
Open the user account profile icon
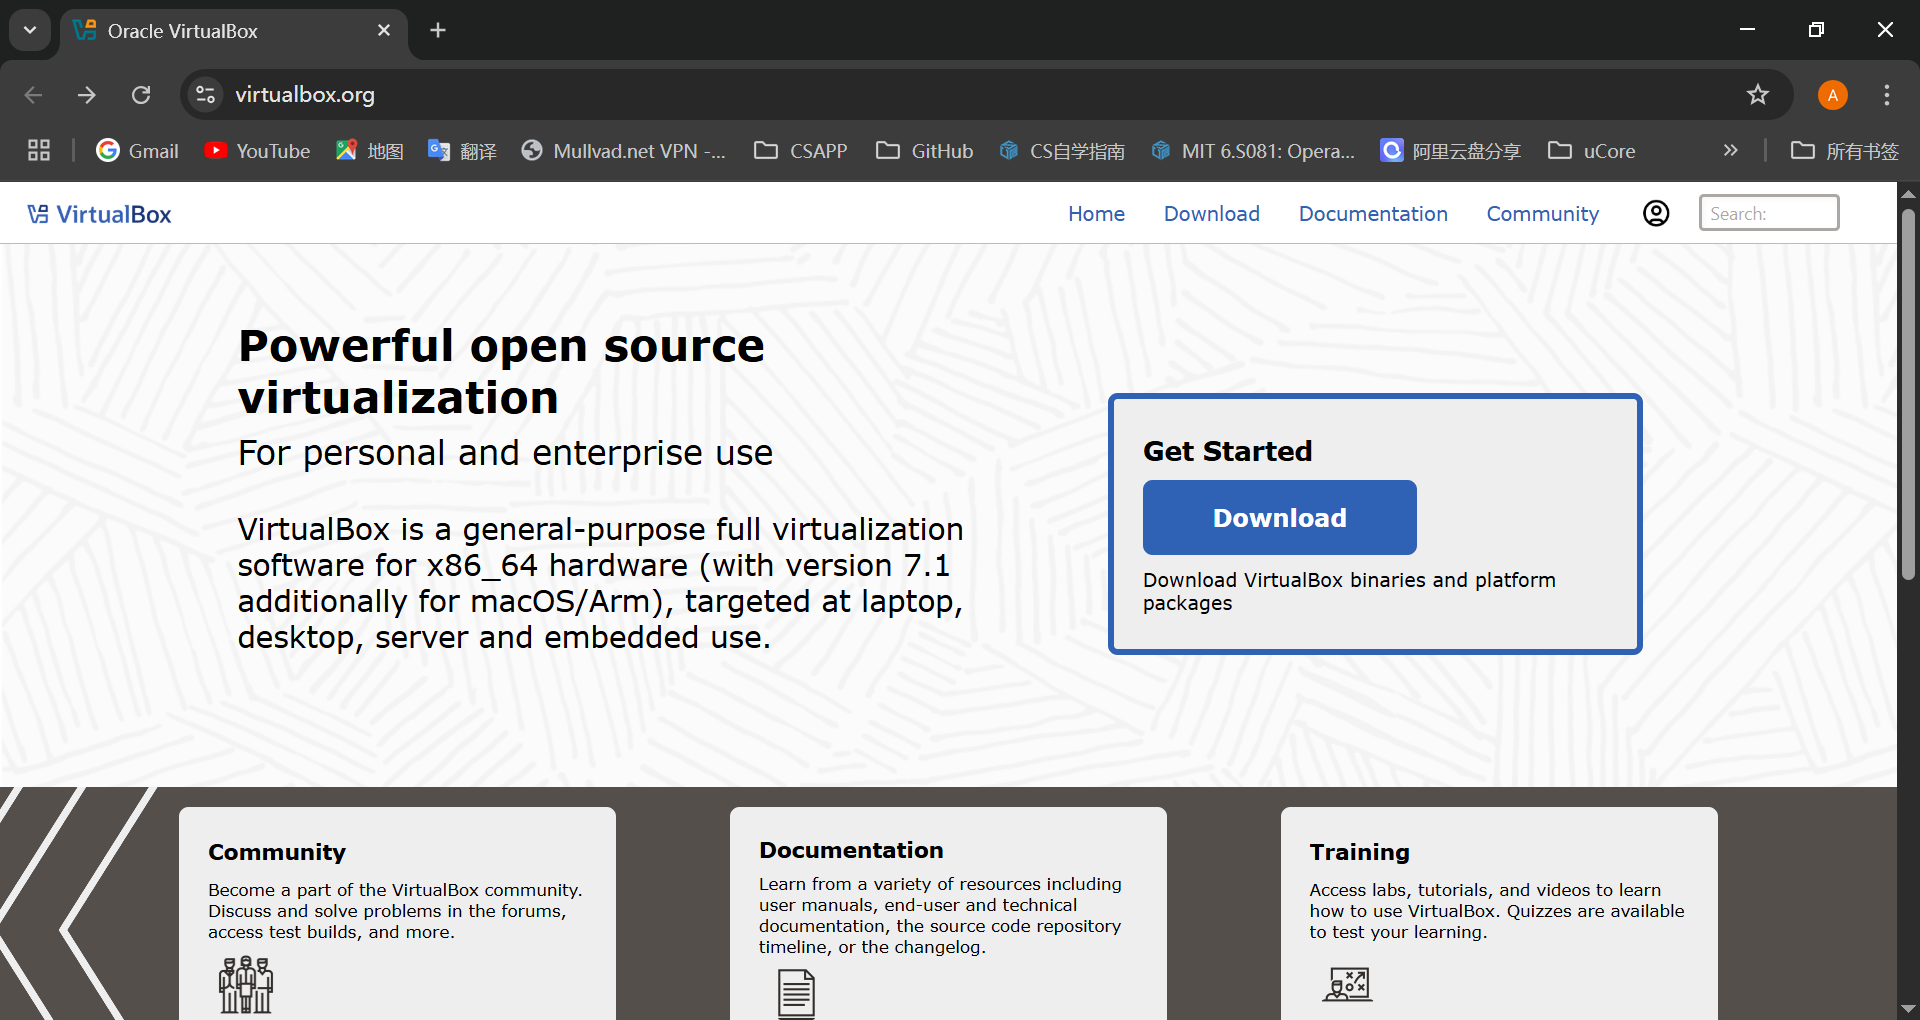pos(1656,213)
